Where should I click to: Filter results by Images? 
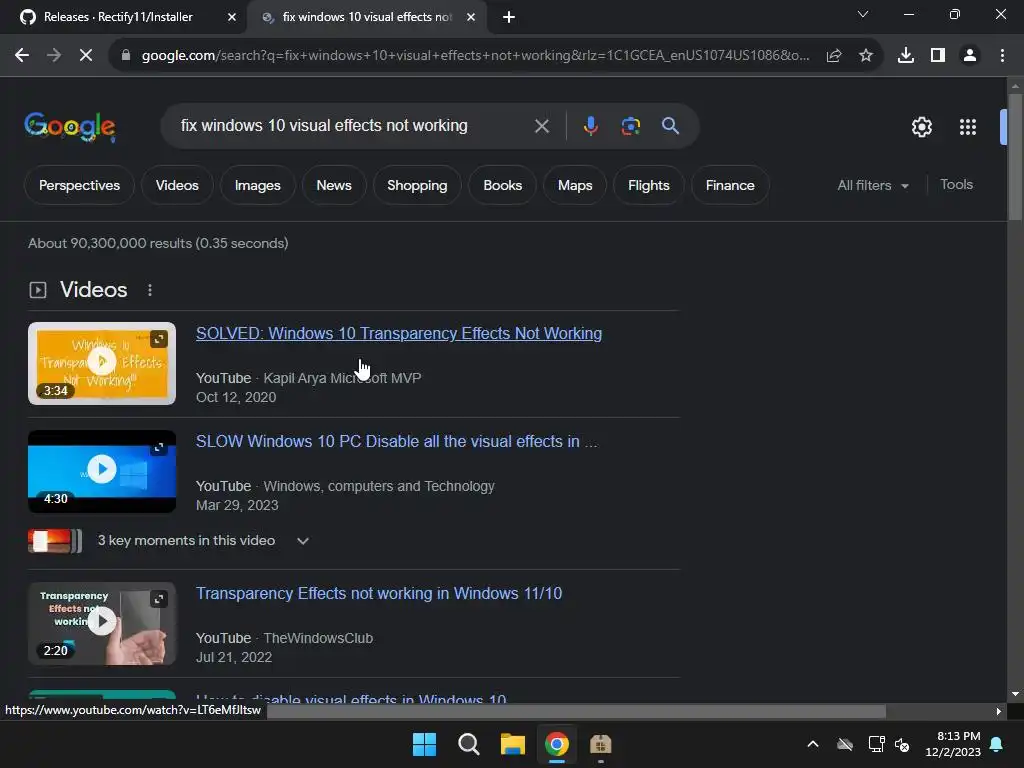click(257, 185)
